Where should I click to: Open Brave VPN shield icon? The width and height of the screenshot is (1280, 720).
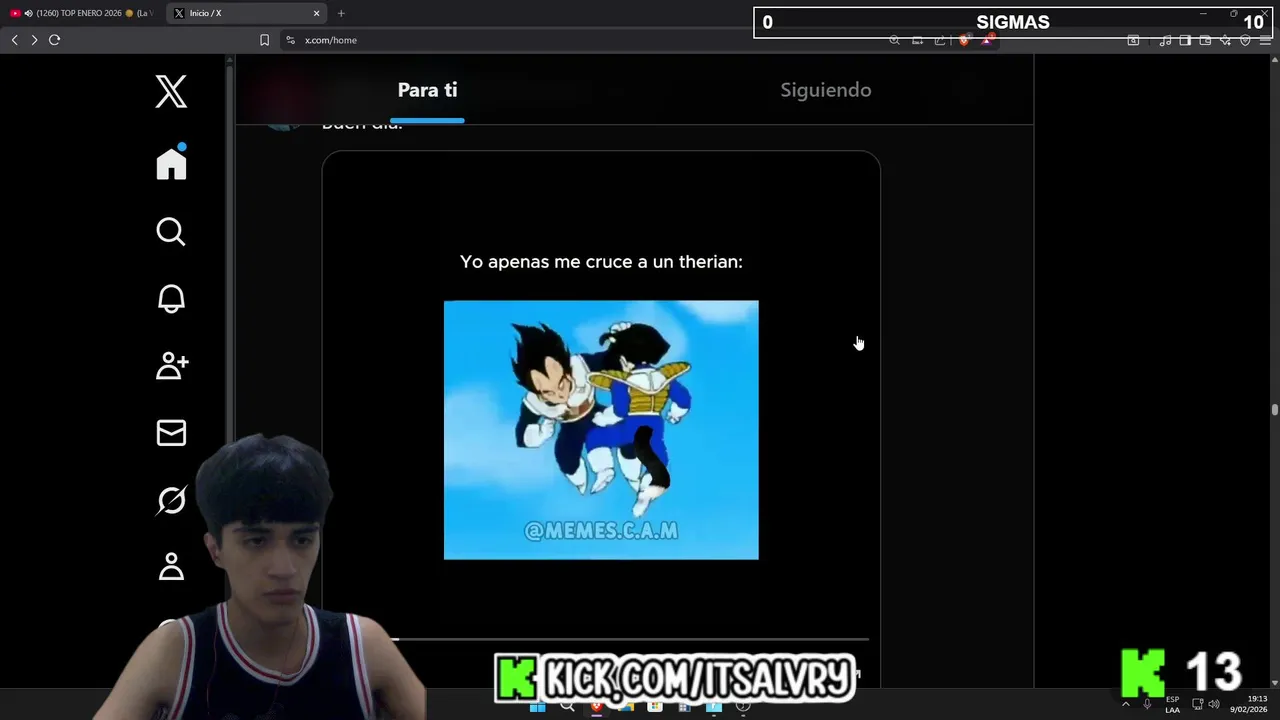coord(1245,40)
